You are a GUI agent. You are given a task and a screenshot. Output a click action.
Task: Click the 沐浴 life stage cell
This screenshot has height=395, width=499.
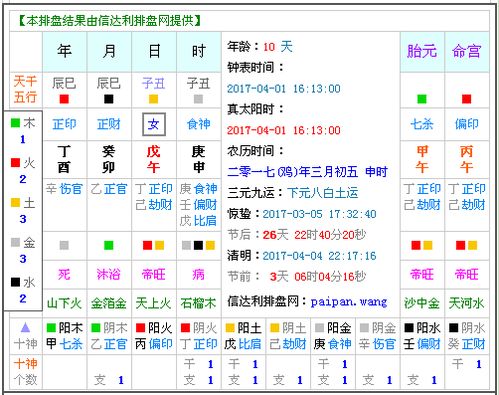coord(109,274)
